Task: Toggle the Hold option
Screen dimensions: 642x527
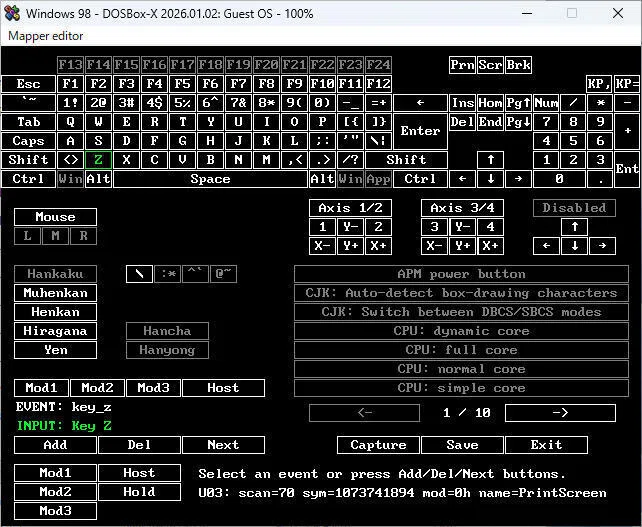Action: tap(140, 492)
